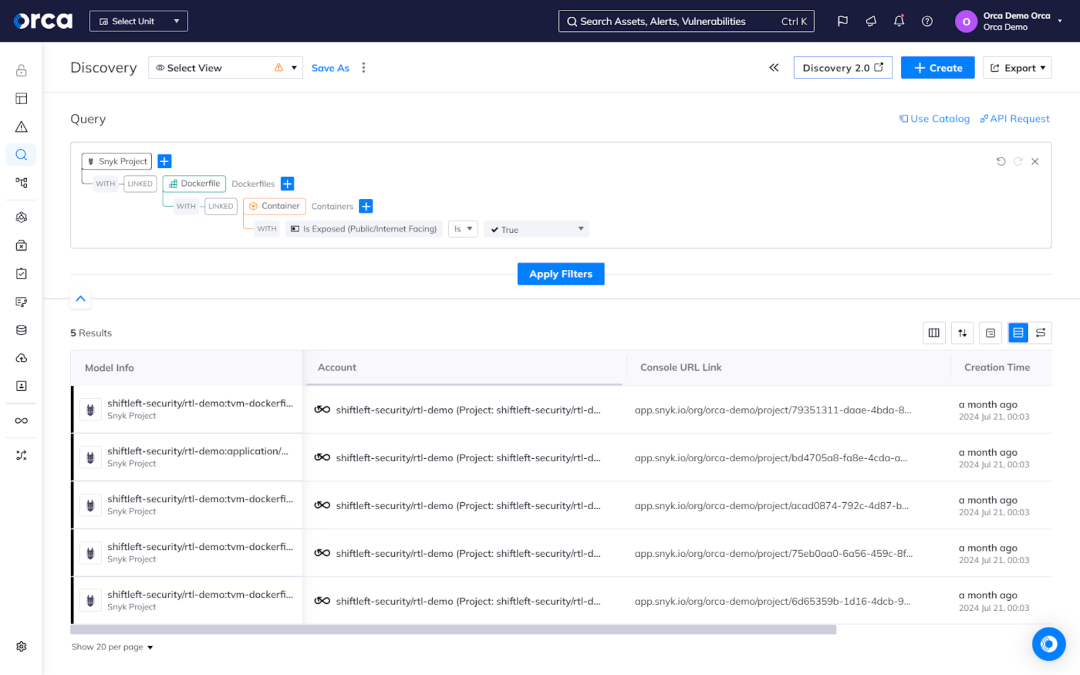Redo the query change
The width and height of the screenshot is (1080, 675).
(1018, 161)
